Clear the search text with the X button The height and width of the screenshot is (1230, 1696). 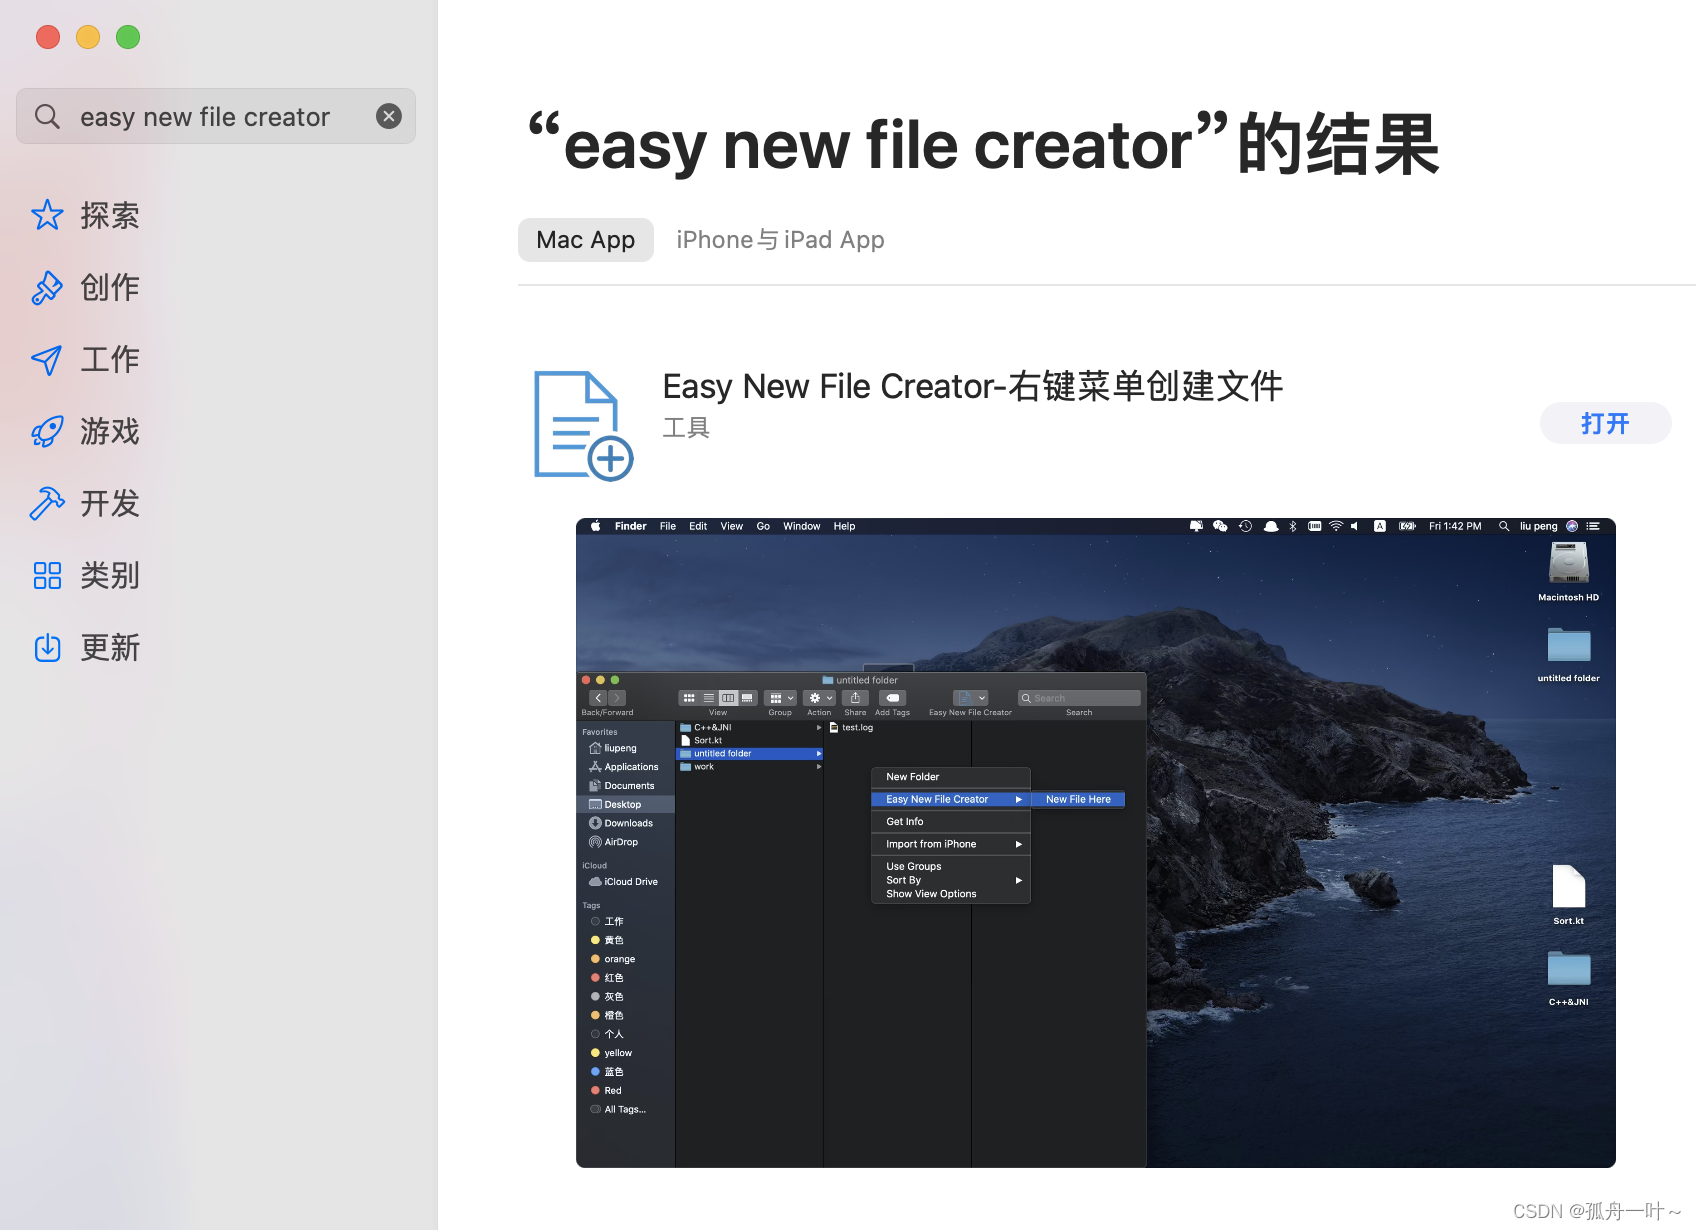389,116
